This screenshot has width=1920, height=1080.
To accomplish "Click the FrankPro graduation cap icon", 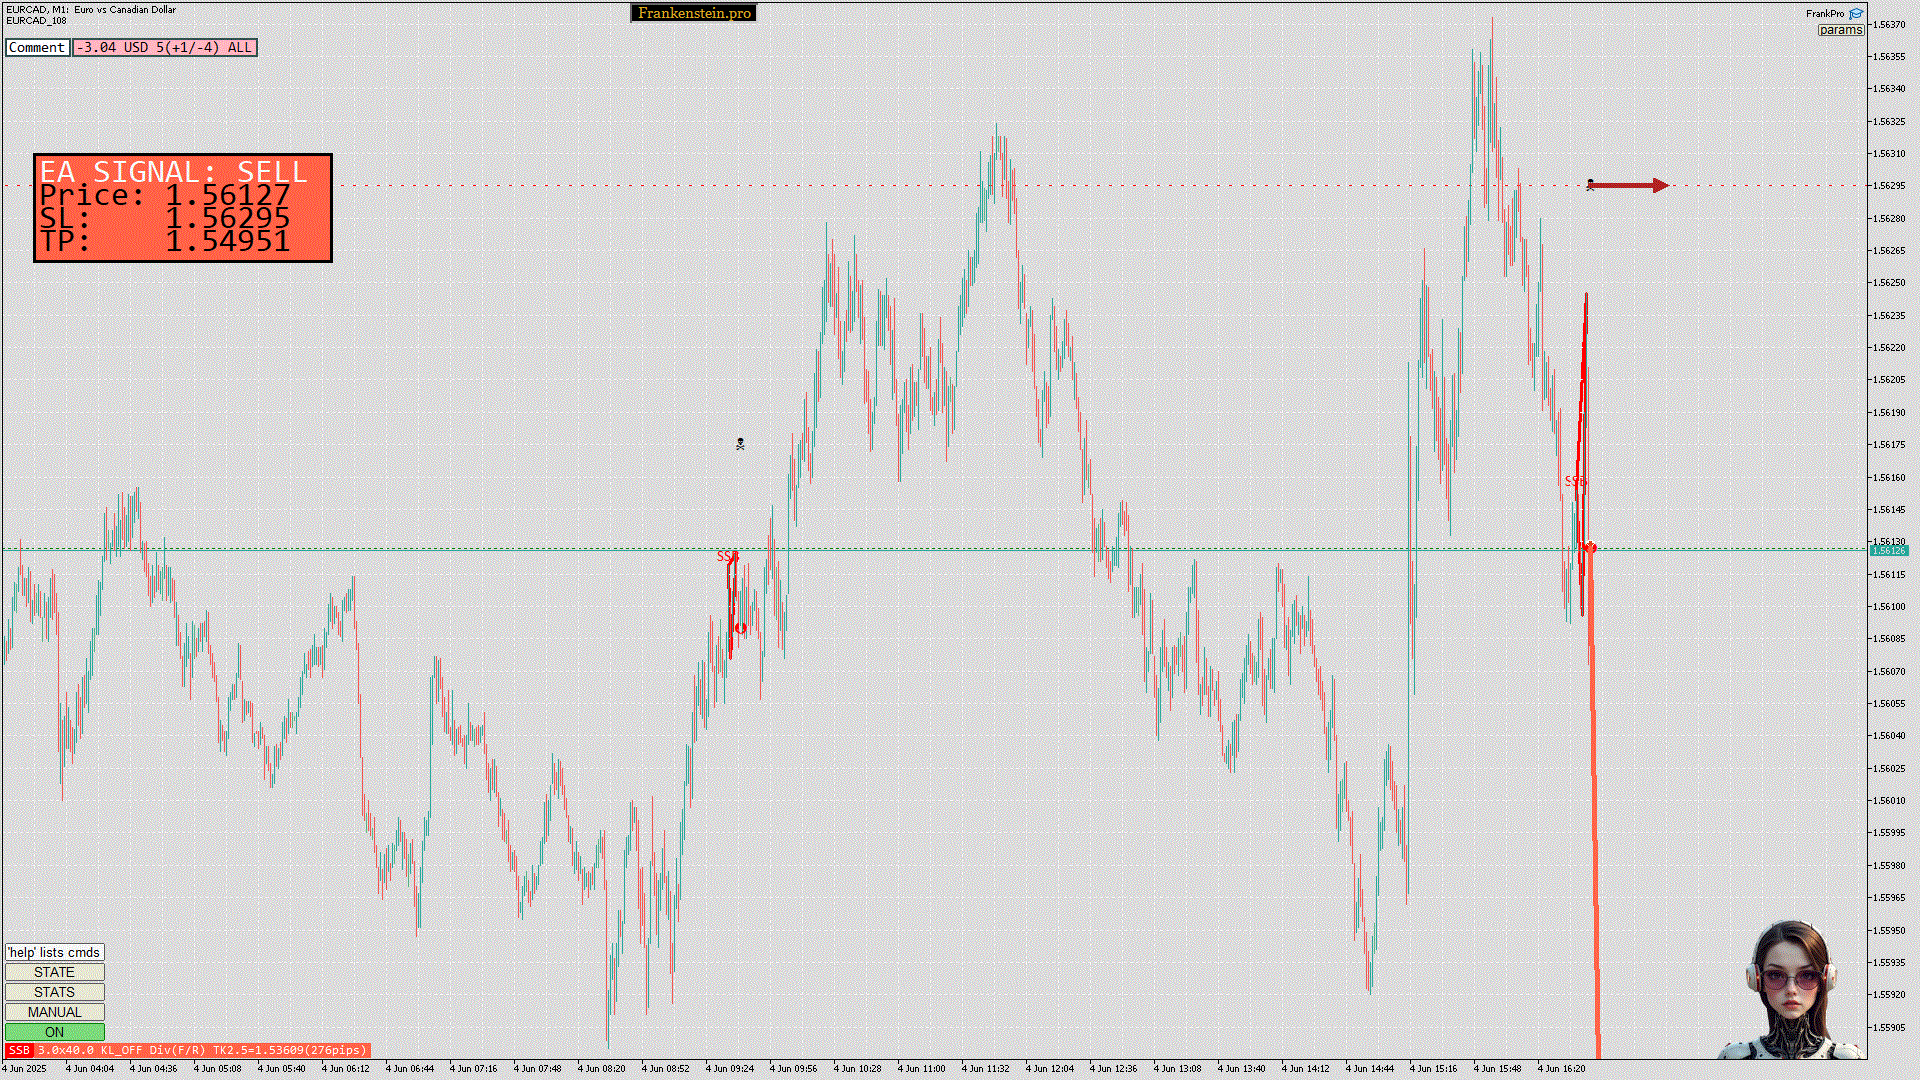I will [x=1856, y=13].
